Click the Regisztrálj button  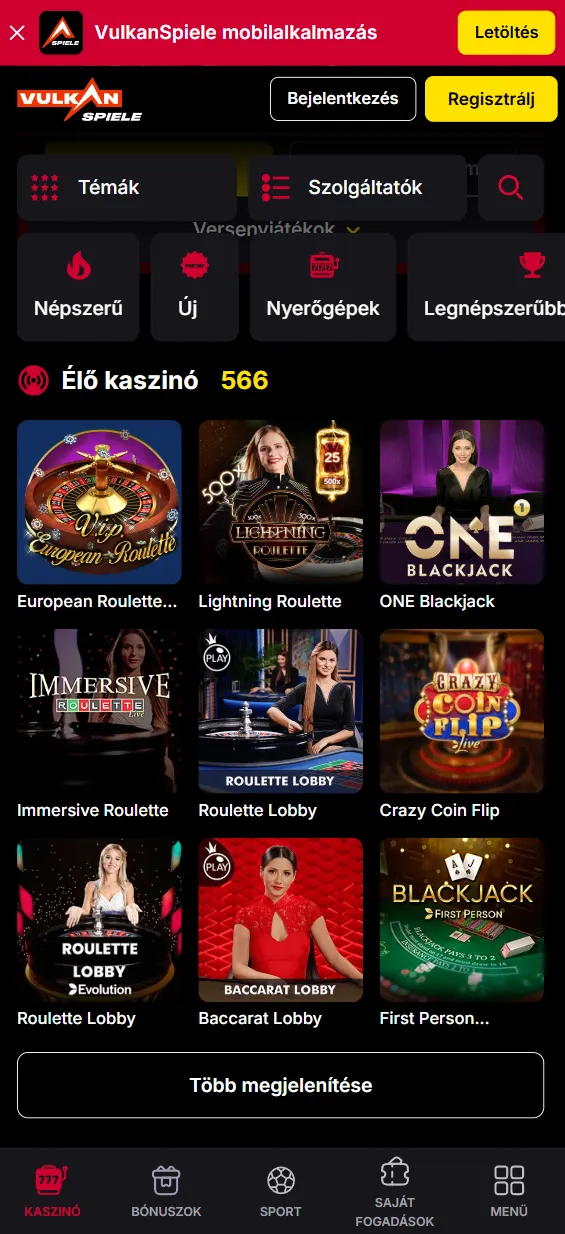(491, 99)
